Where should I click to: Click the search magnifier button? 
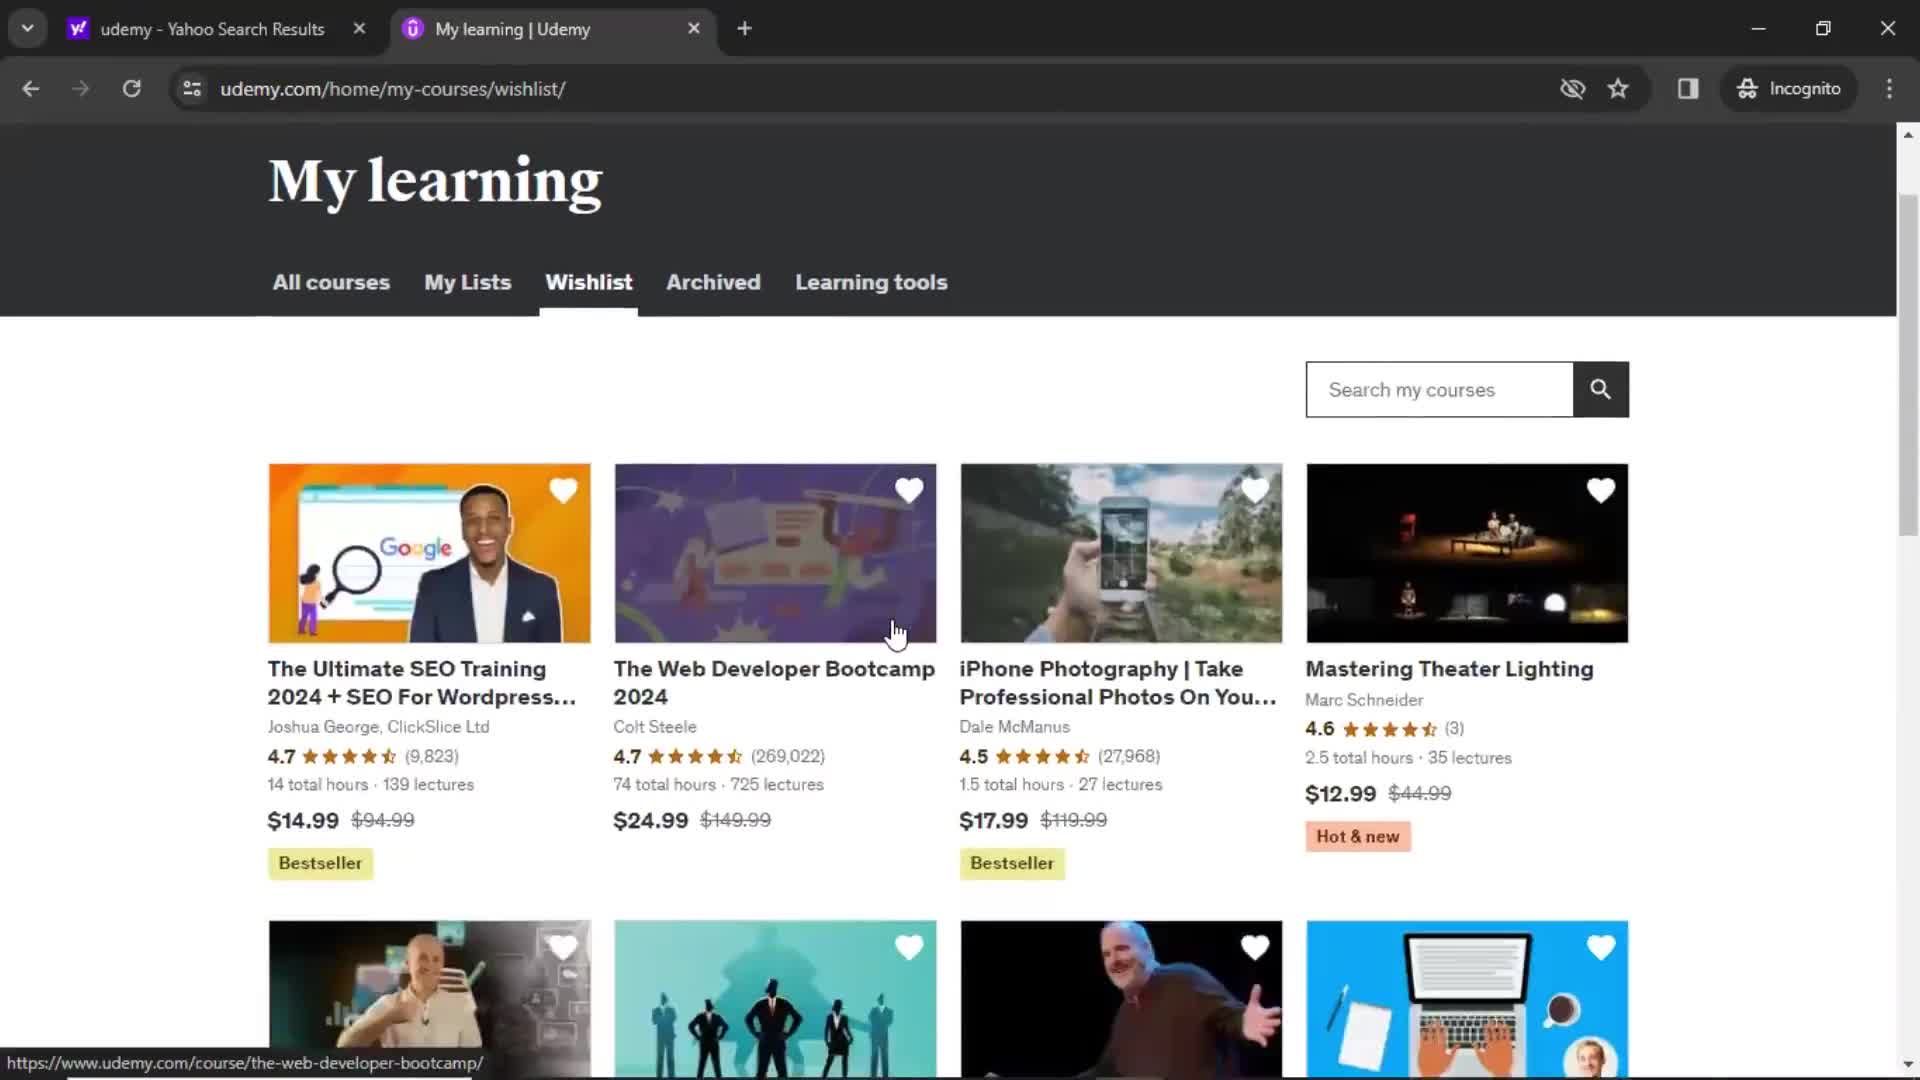[x=1601, y=389]
